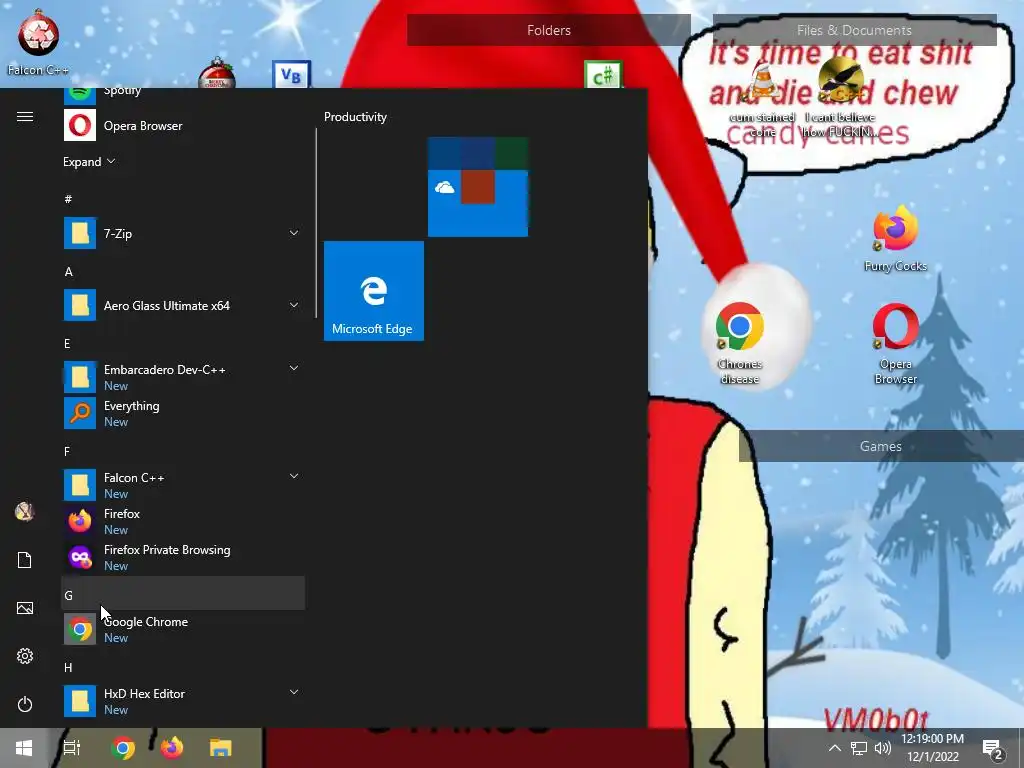Expand the Aero Glass Ultimate x64 chevron
This screenshot has height=768, width=1024.
click(x=294, y=304)
